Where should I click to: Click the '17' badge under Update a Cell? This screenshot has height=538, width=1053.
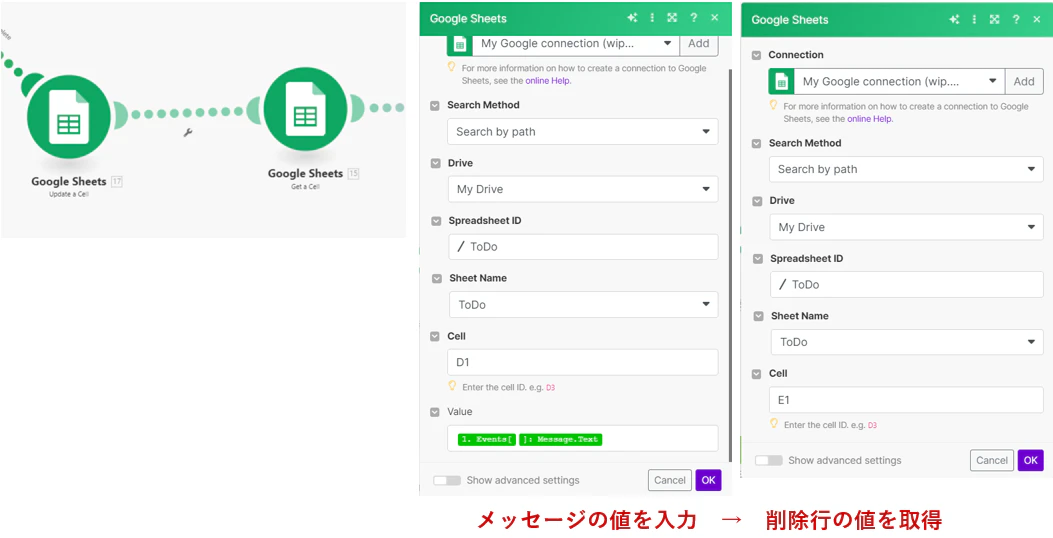[117, 181]
